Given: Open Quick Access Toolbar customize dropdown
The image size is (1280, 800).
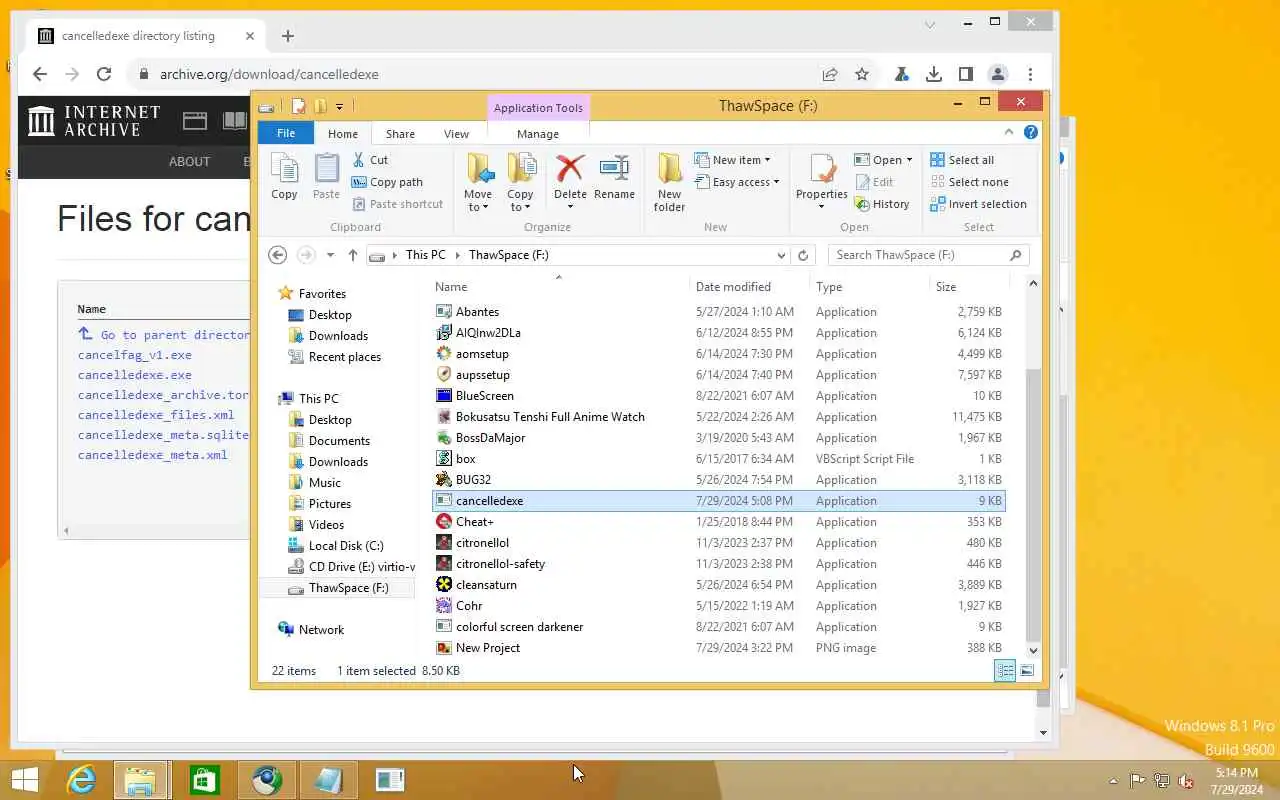Looking at the screenshot, I should coord(340,106).
